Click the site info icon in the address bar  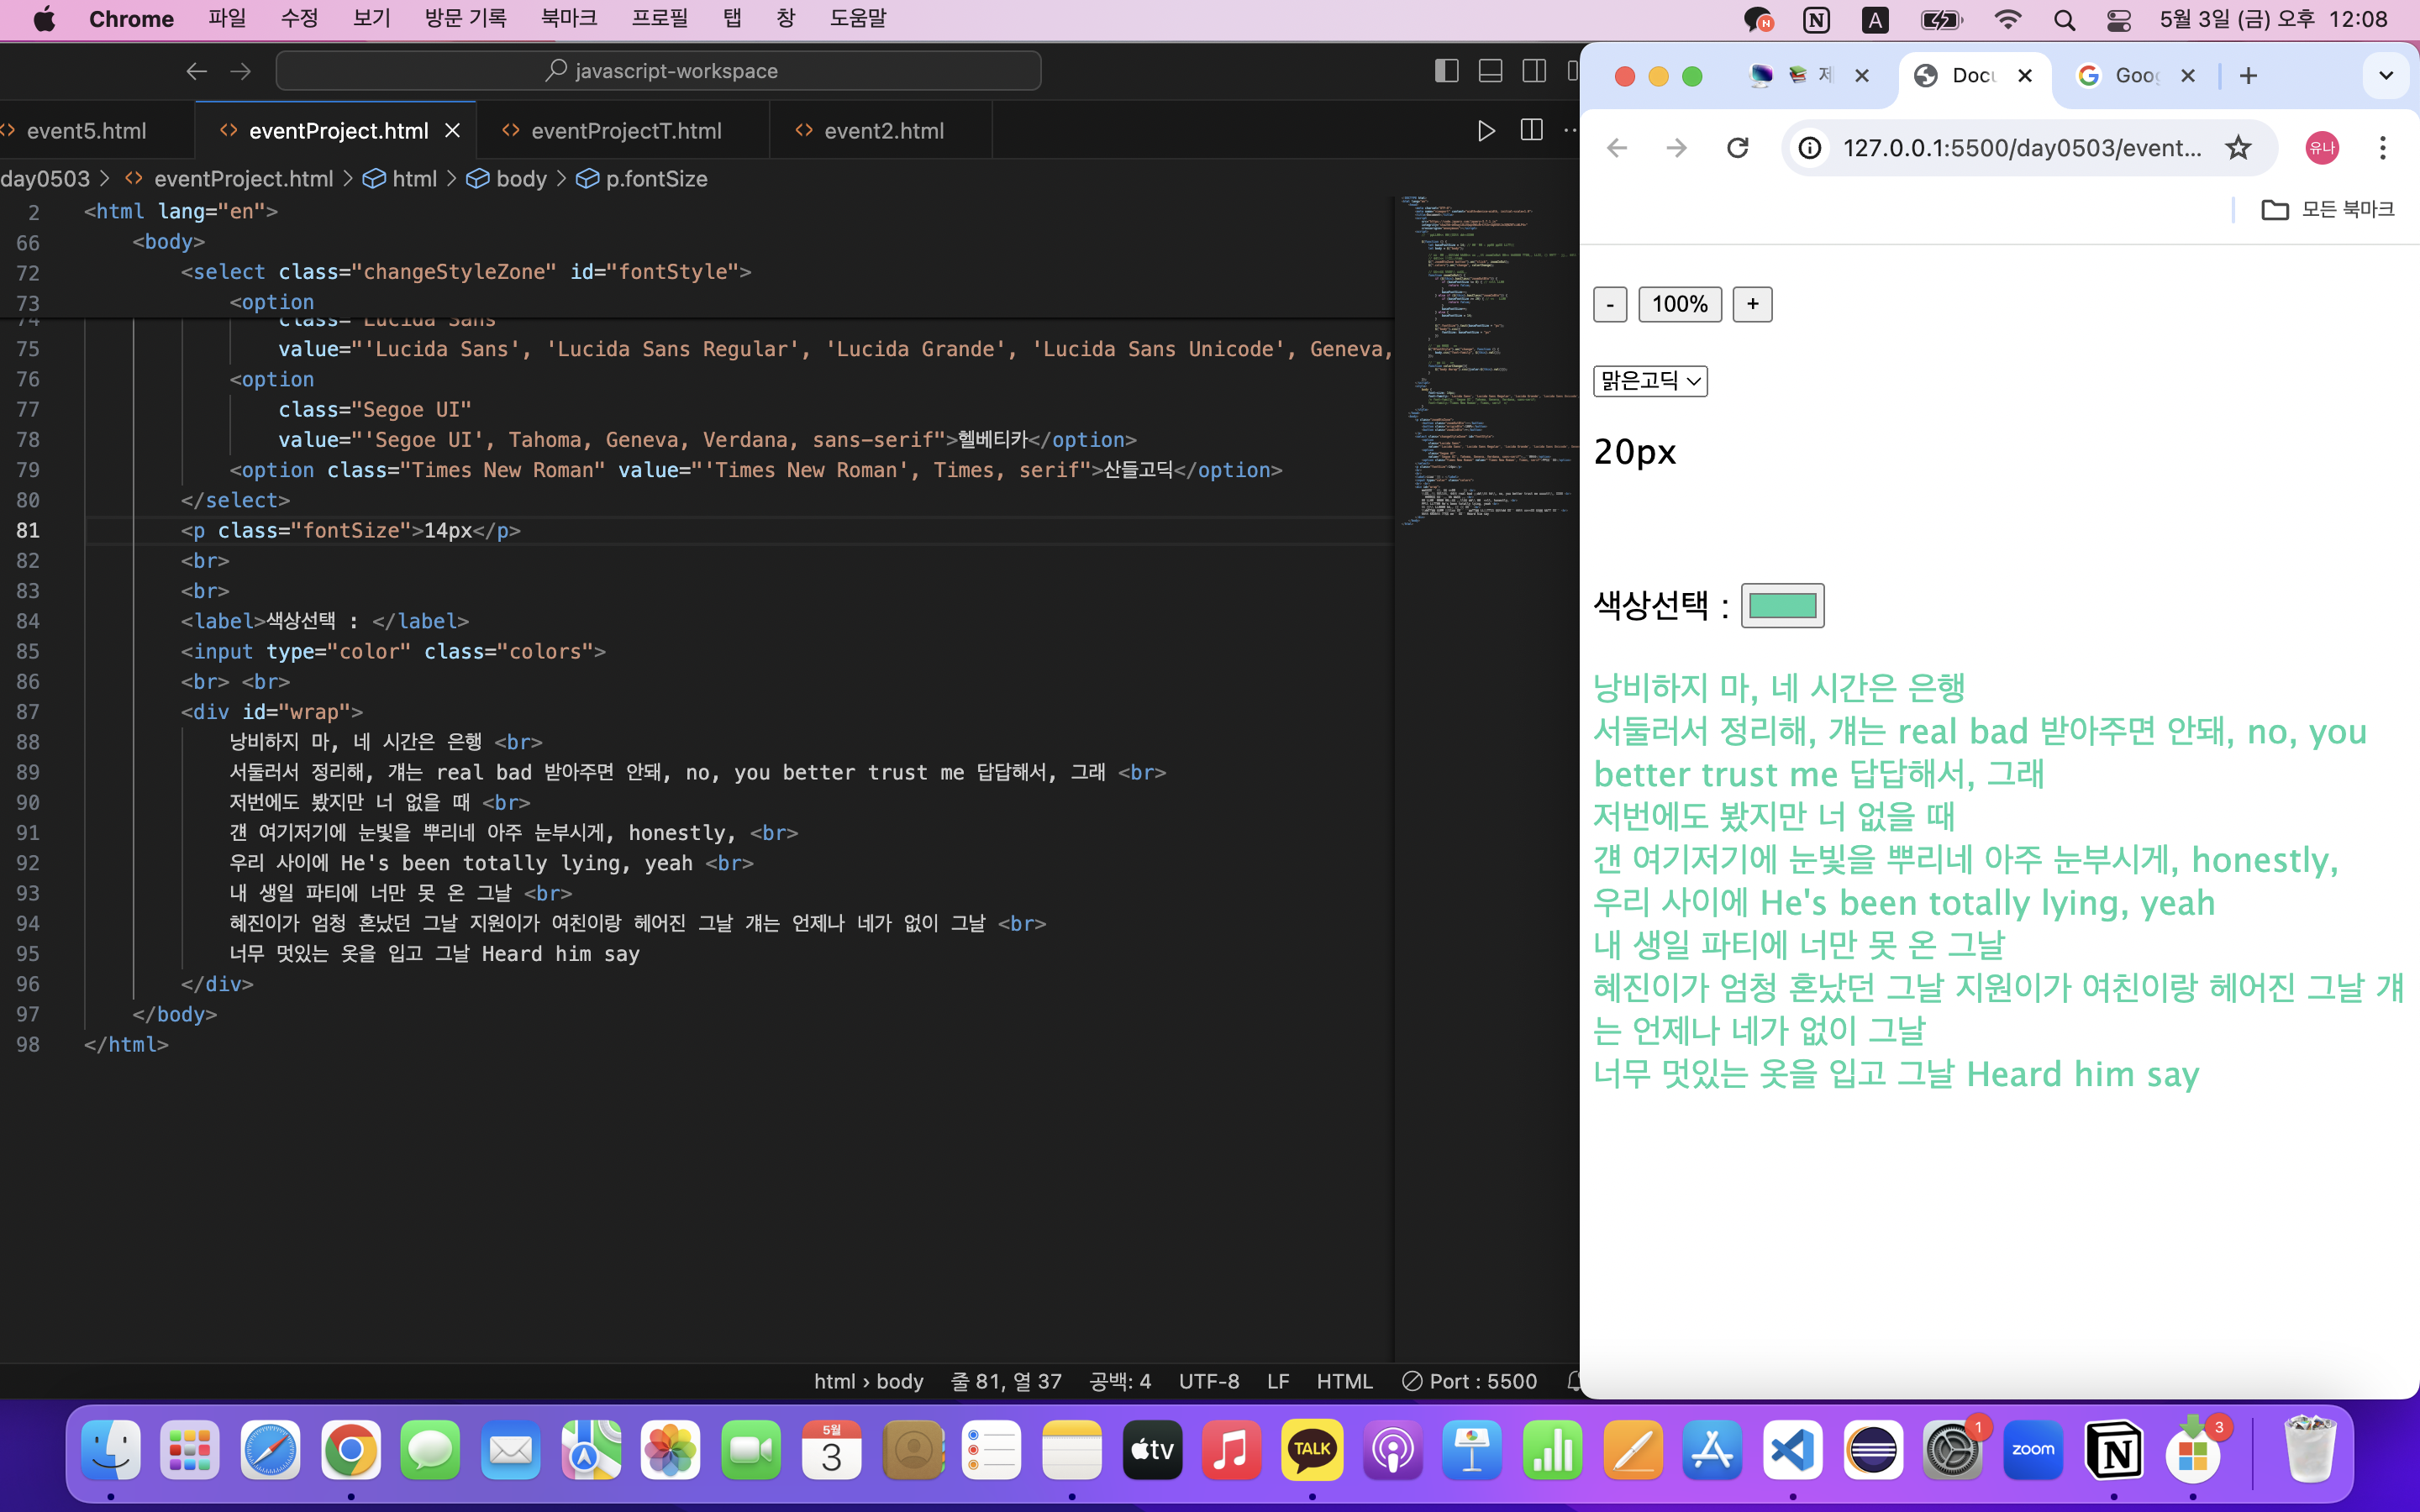click(1810, 148)
